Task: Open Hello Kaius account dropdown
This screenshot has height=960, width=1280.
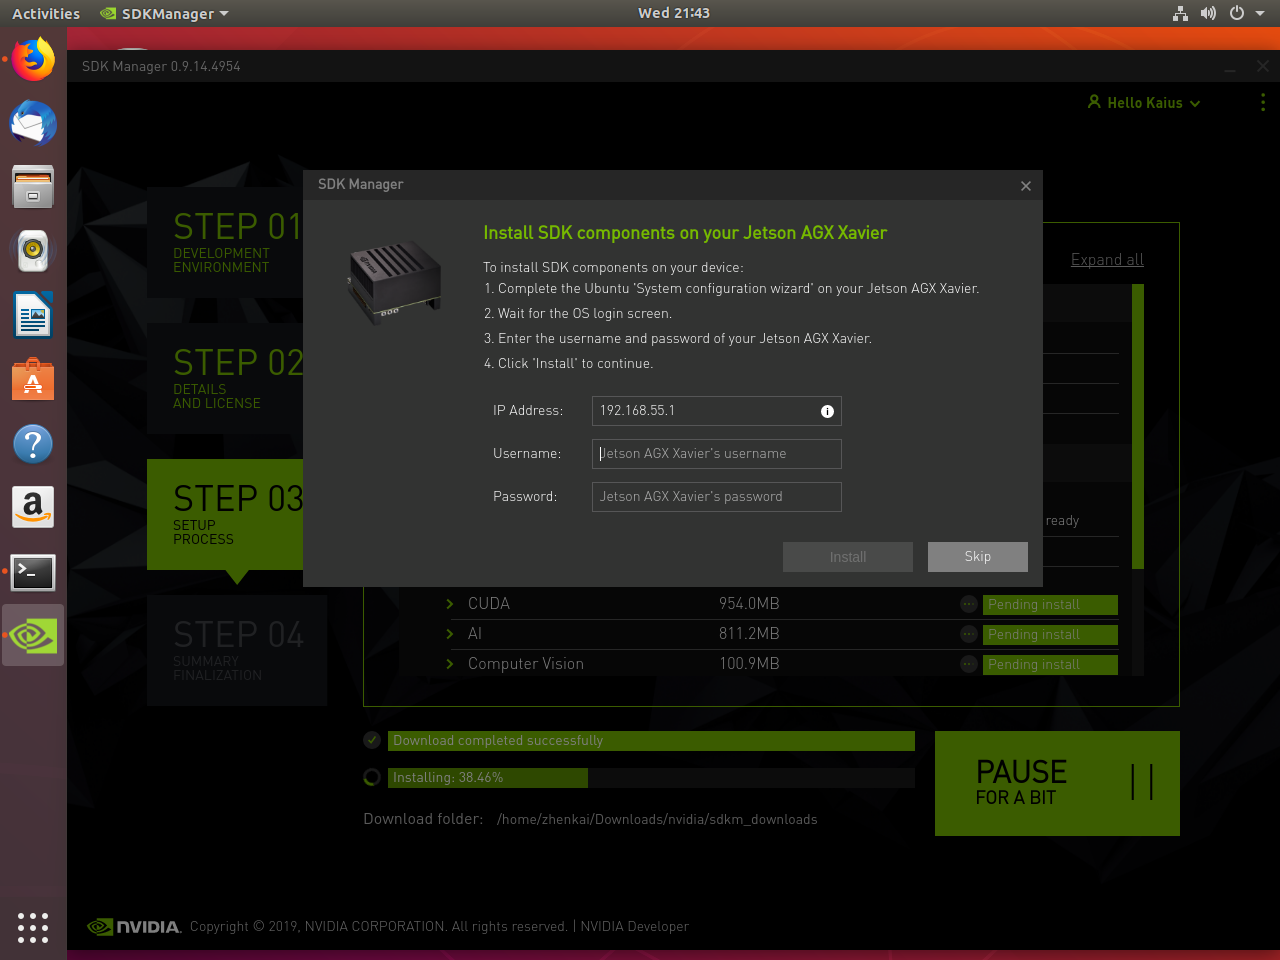Action: pos(1144,103)
